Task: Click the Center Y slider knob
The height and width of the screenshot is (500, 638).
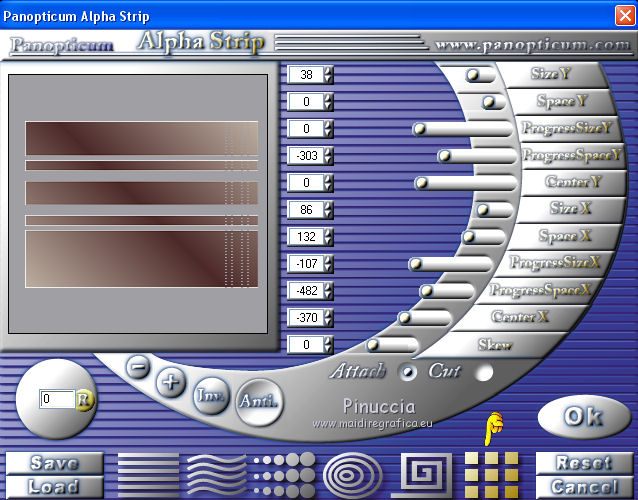Action: point(422,183)
